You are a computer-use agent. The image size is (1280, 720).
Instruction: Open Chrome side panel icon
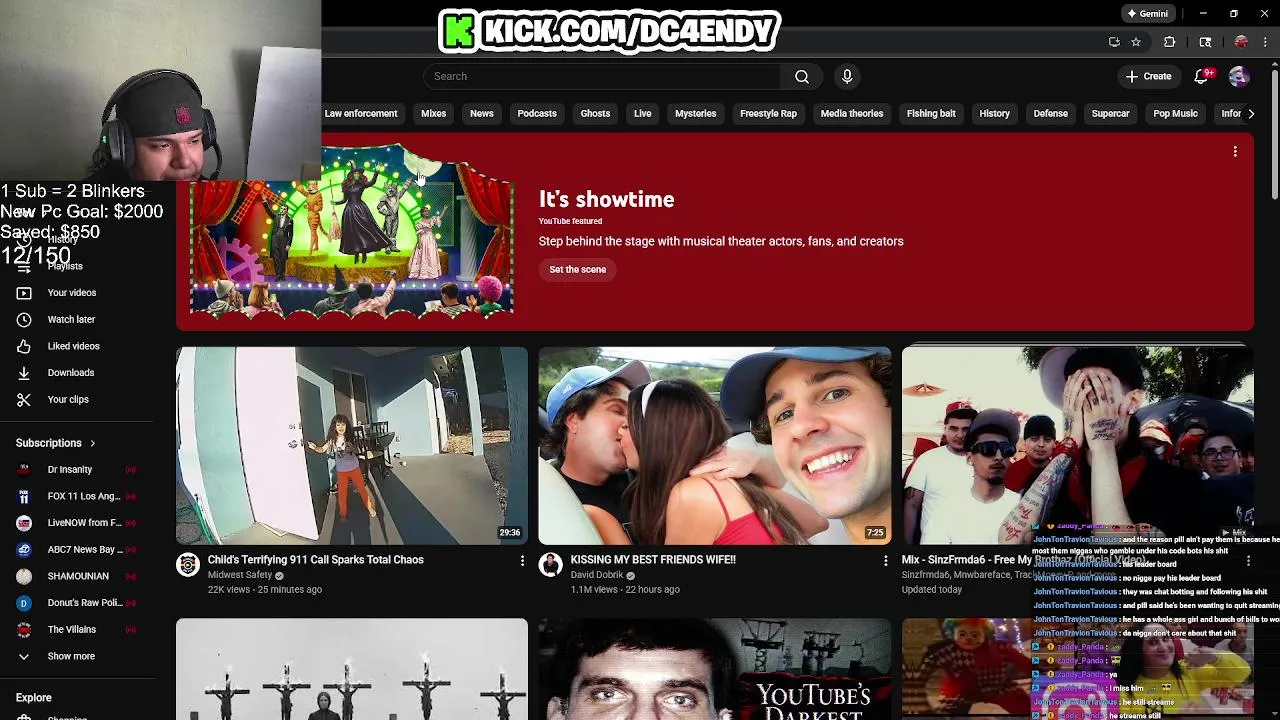coord(1205,42)
